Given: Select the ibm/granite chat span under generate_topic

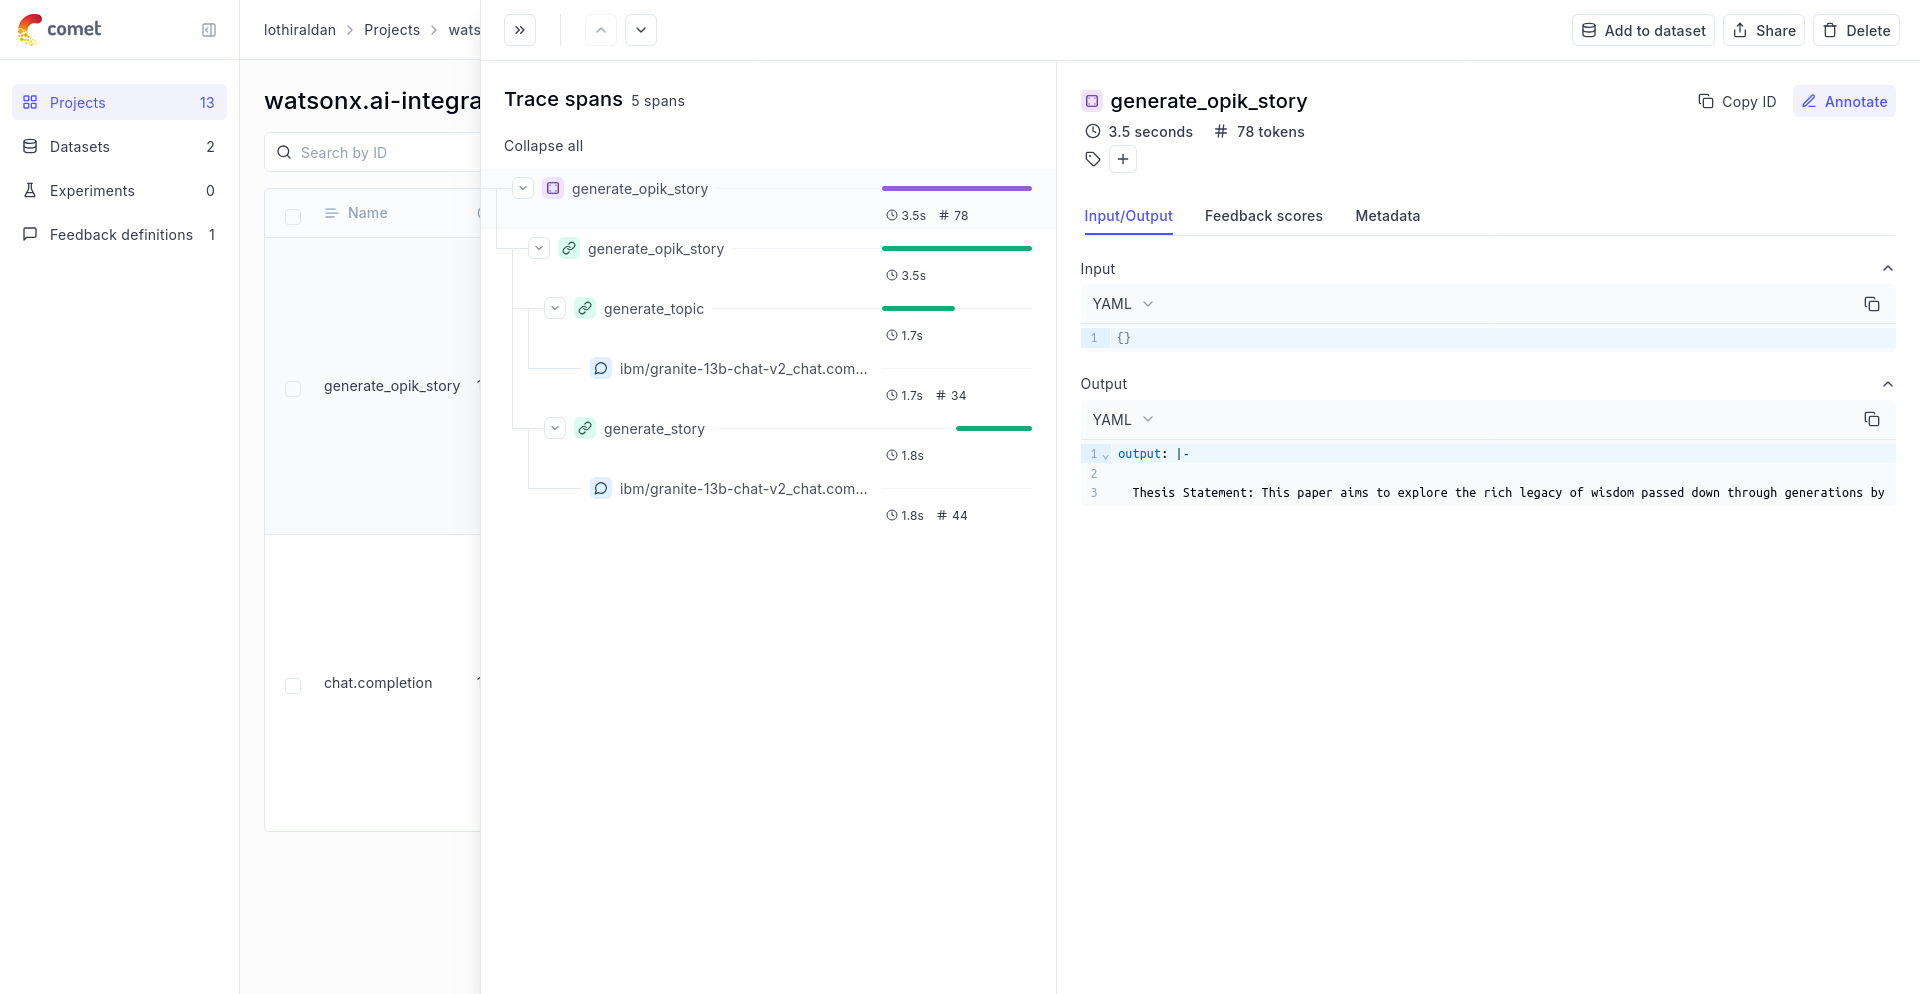Looking at the screenshot, I should pos(742,369).
